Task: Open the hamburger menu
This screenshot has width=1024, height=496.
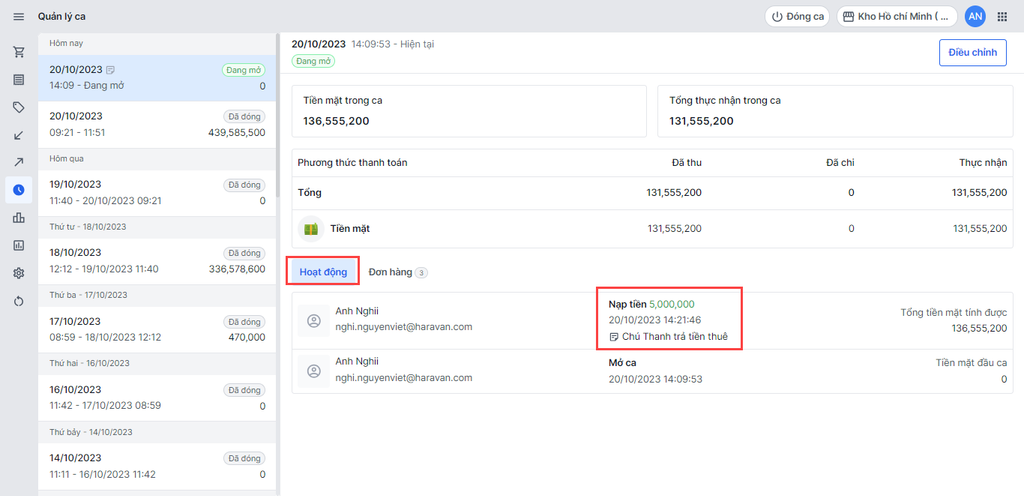Action: 18,17
